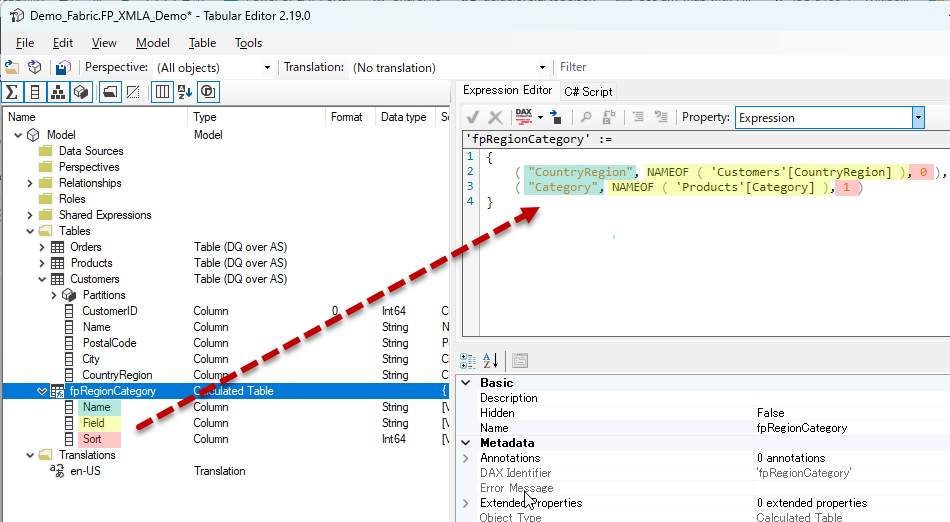Click alphabetical sort icon in properties
This screenshot has height=522, width=950.
click(490, 361)
